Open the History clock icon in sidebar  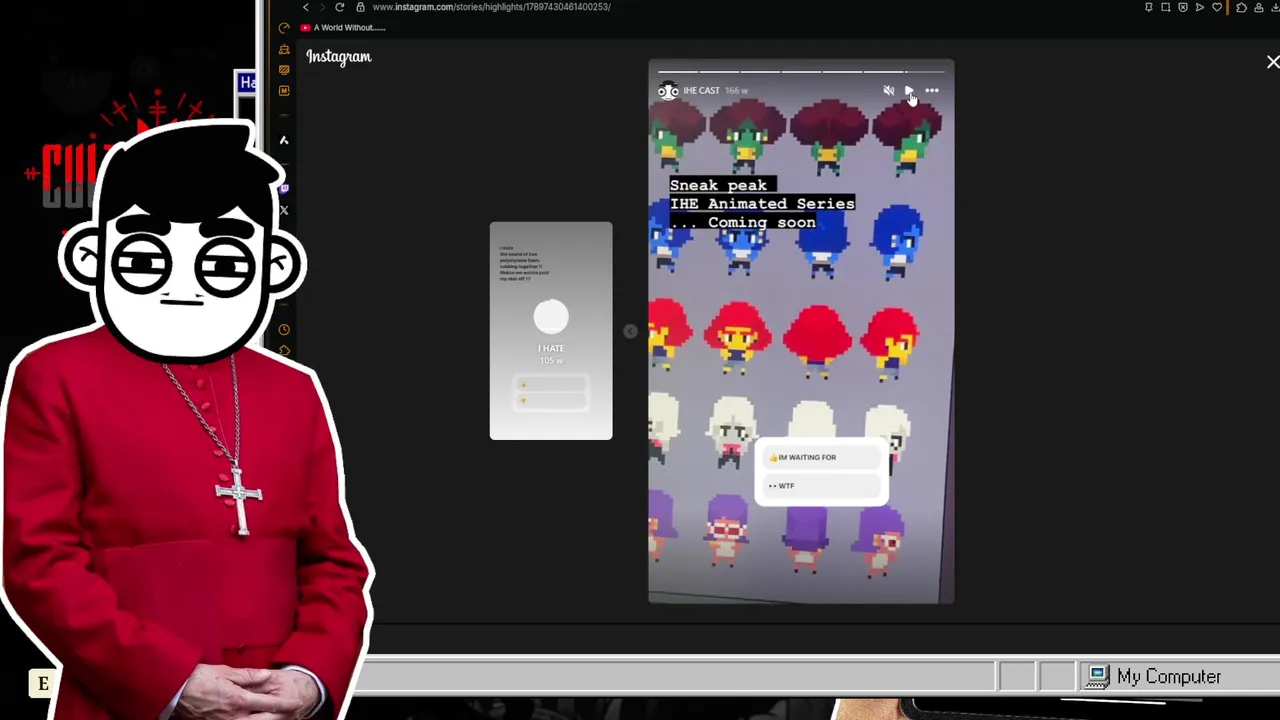pos(284,330)
